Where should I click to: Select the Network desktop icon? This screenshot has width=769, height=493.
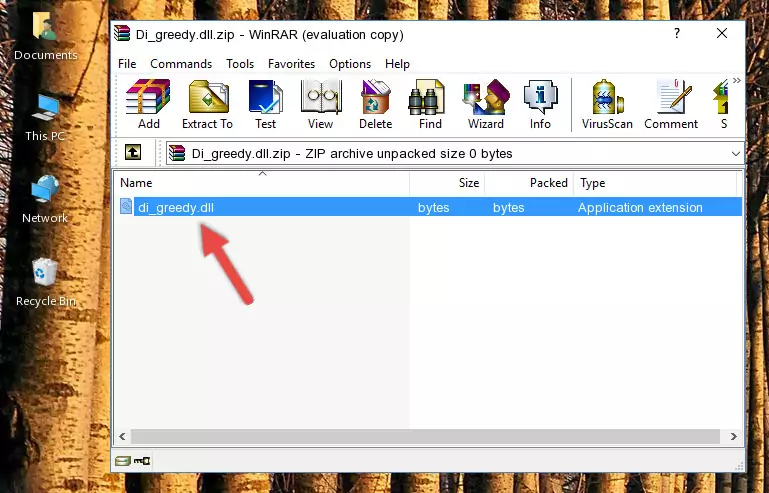[x=45, y=200]
